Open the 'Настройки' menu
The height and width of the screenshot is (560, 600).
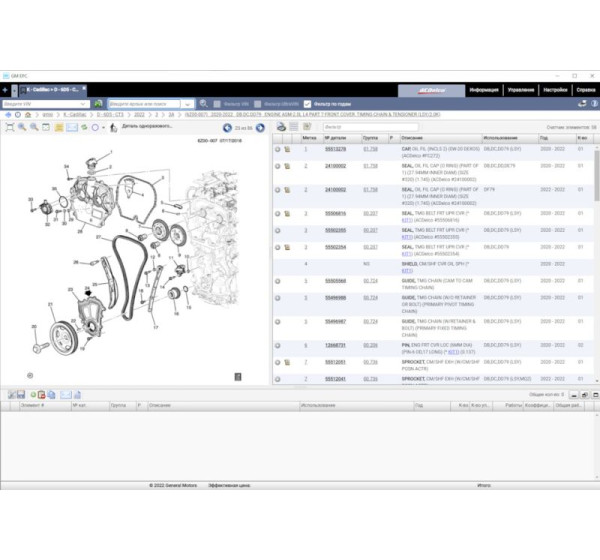(554, 89)
